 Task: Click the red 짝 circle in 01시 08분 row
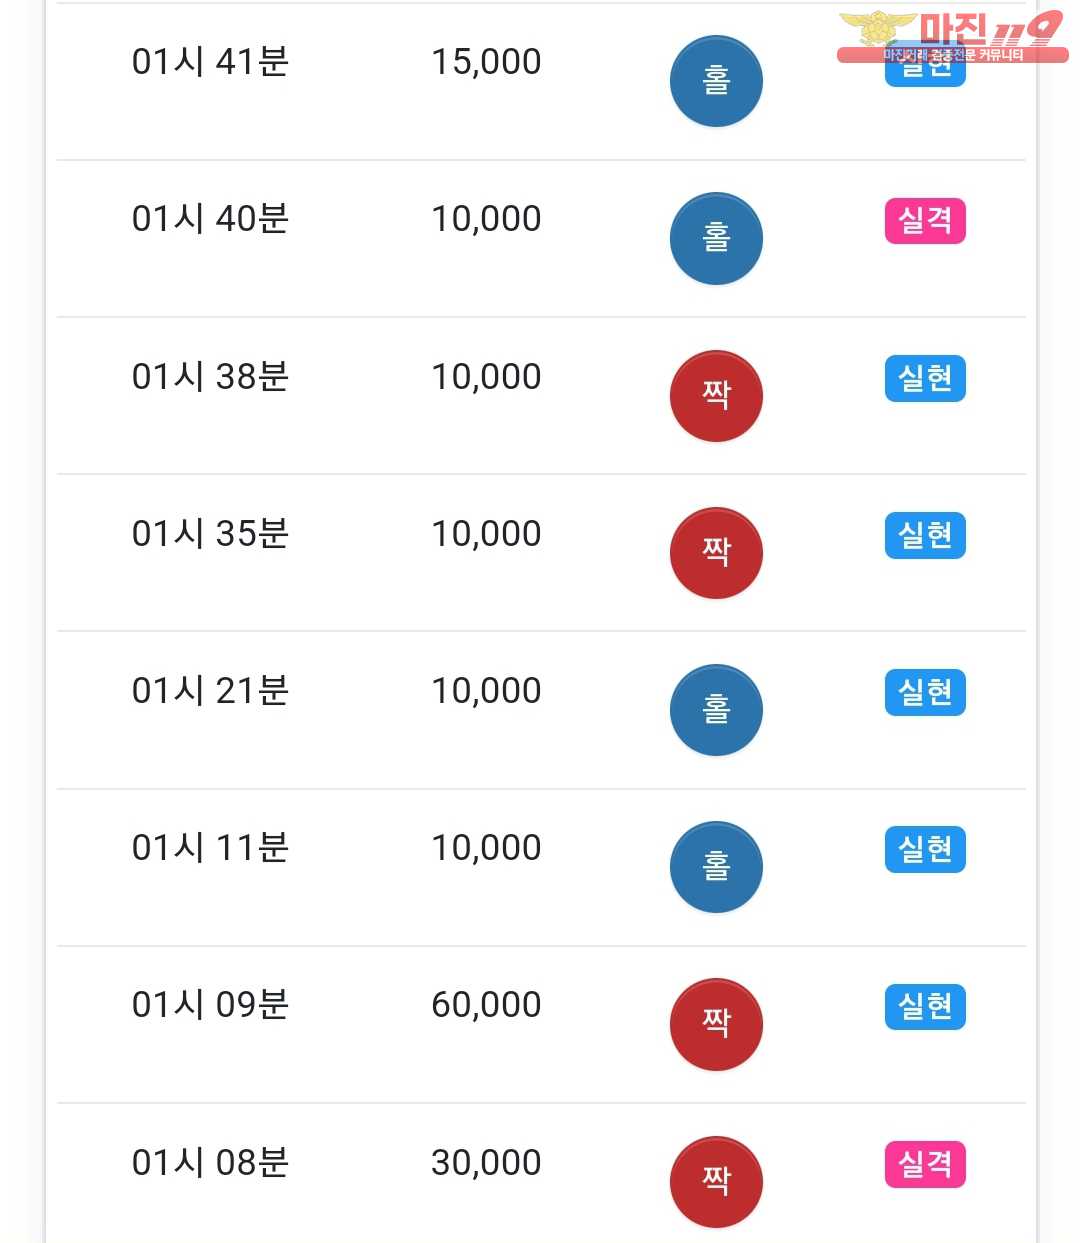[716, 1182]
